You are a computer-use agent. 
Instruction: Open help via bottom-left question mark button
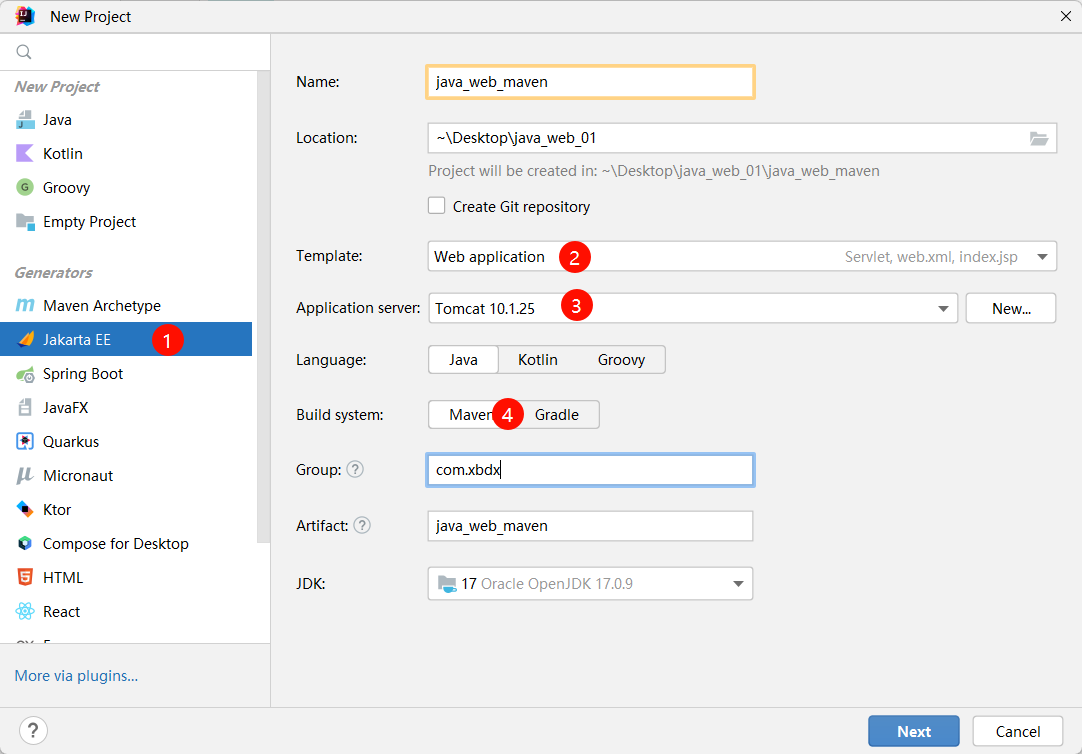click(x=33, y=731)
